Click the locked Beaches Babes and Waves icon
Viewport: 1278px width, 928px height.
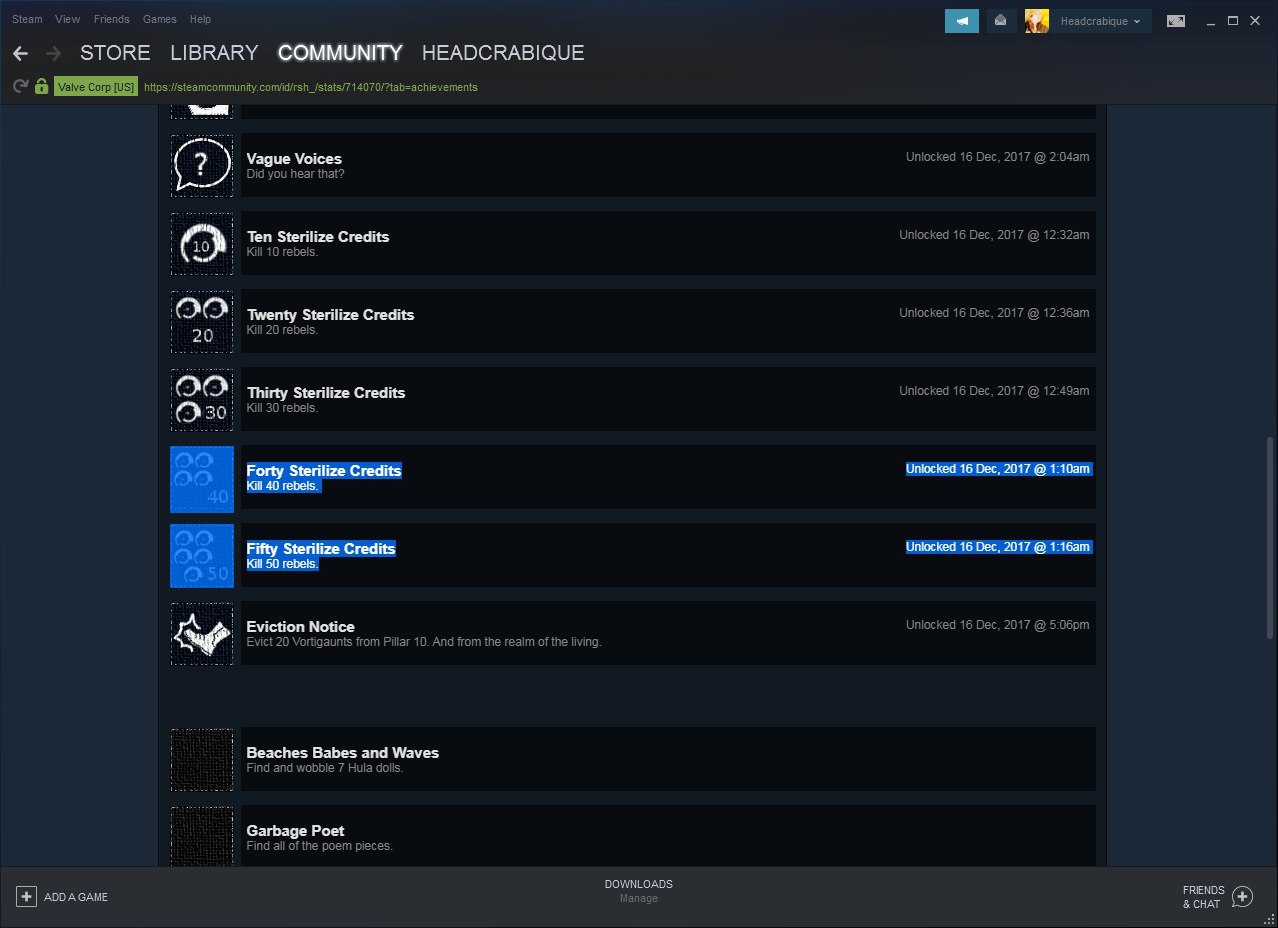202,759
